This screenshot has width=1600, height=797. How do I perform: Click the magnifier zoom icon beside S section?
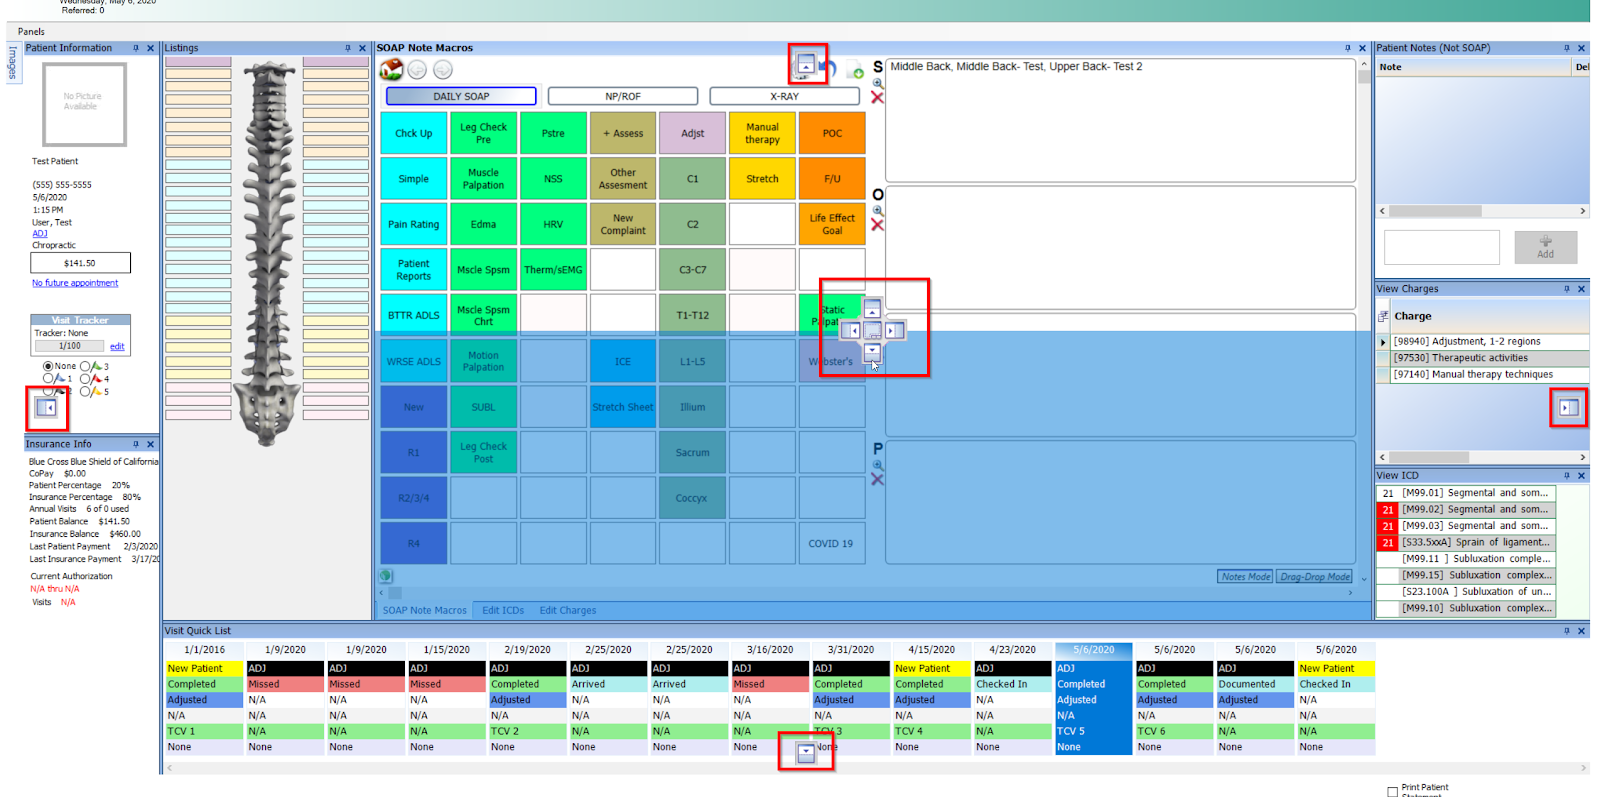click(x=877, y=83)
